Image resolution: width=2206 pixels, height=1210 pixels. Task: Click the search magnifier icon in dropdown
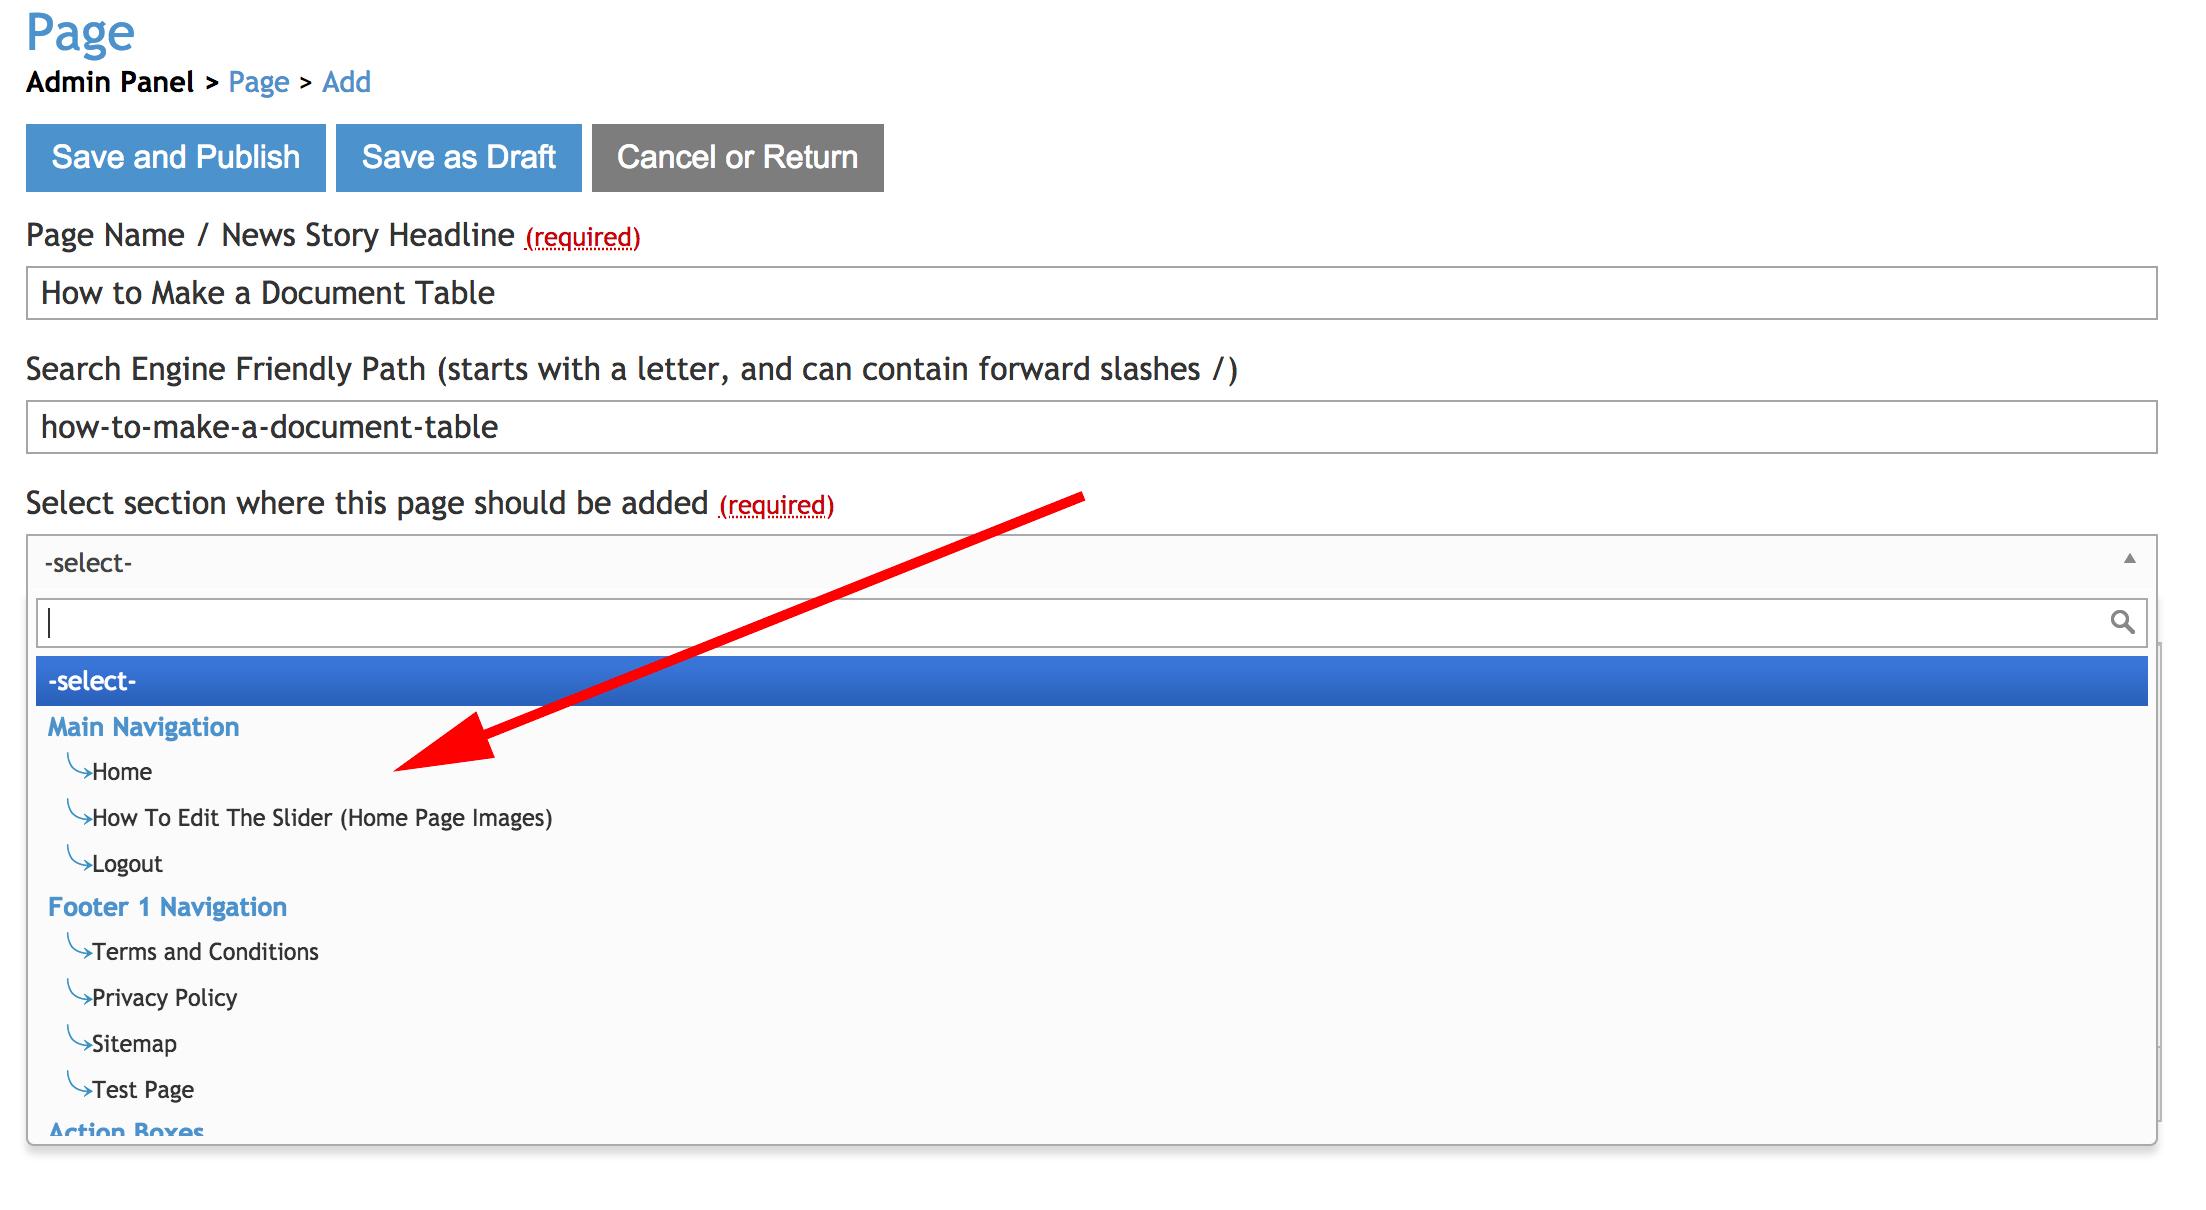[x=2121, y=621]
